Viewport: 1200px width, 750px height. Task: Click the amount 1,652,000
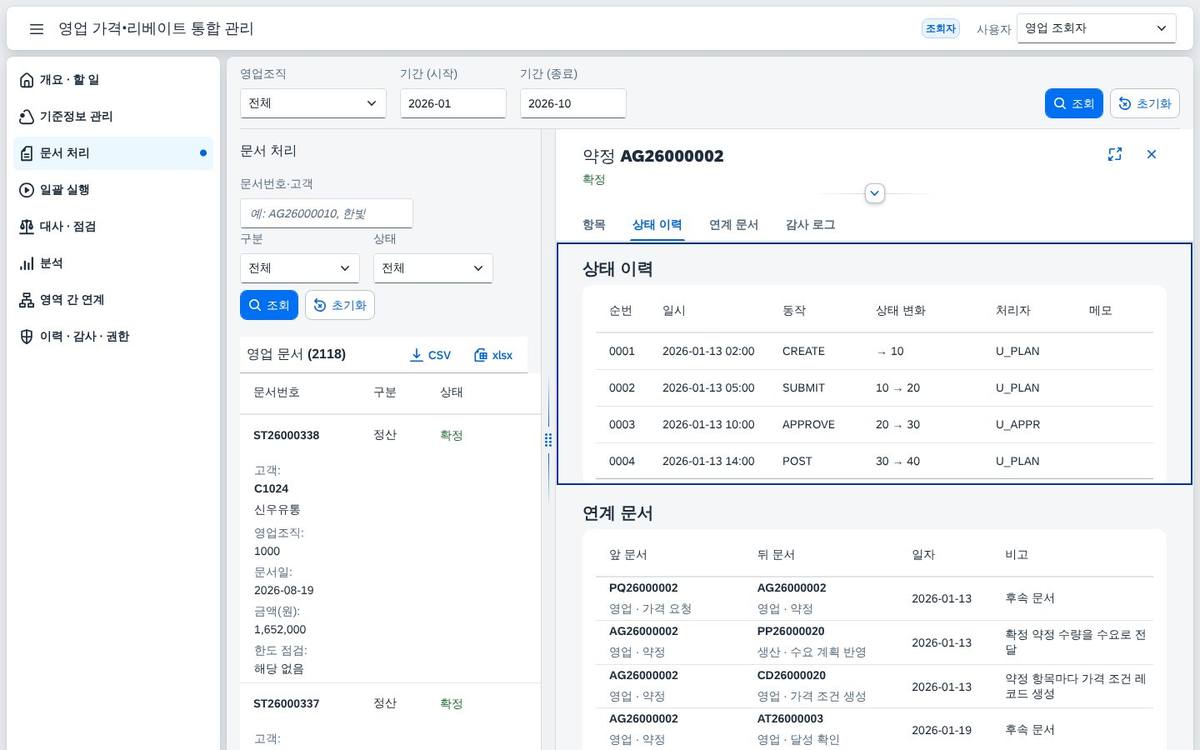tap(280, 630)
